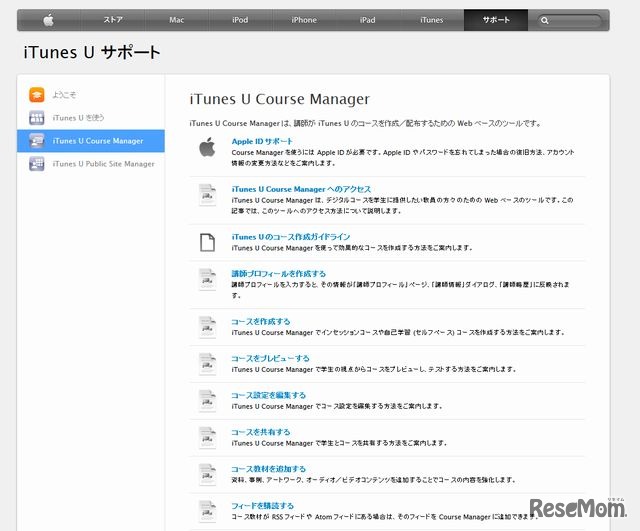Switch to the iPhone navigation tab
Image resolution: width=640 pixels, height=531 pixels.
pos(303,20)
